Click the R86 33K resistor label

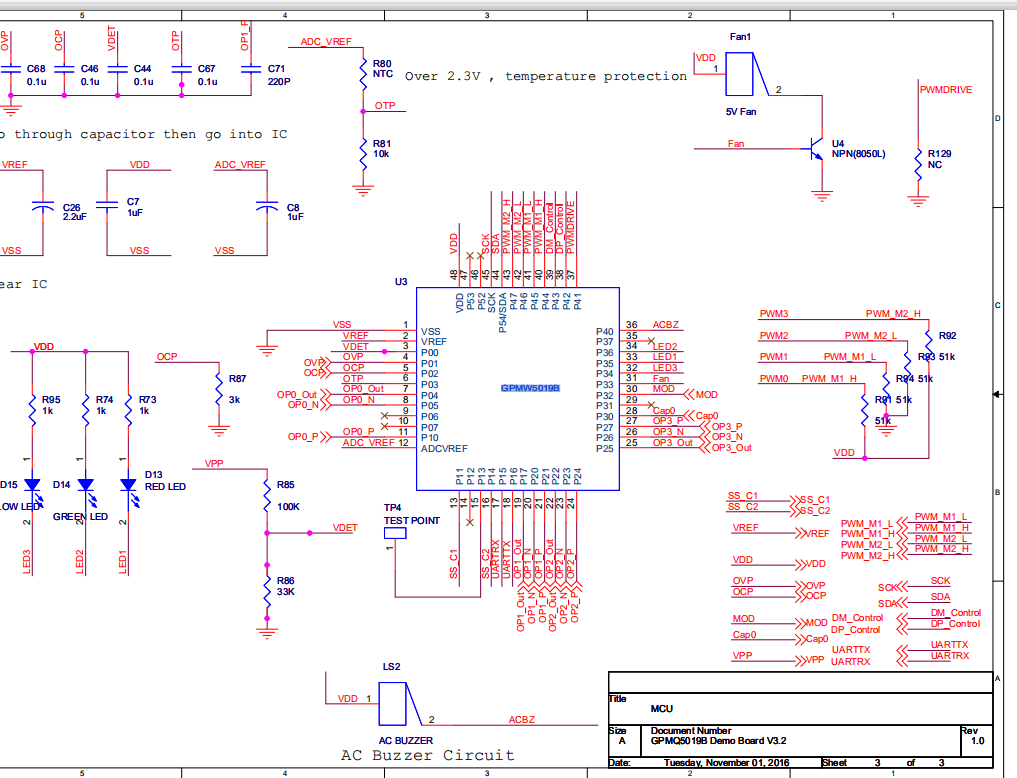point(285,586)
